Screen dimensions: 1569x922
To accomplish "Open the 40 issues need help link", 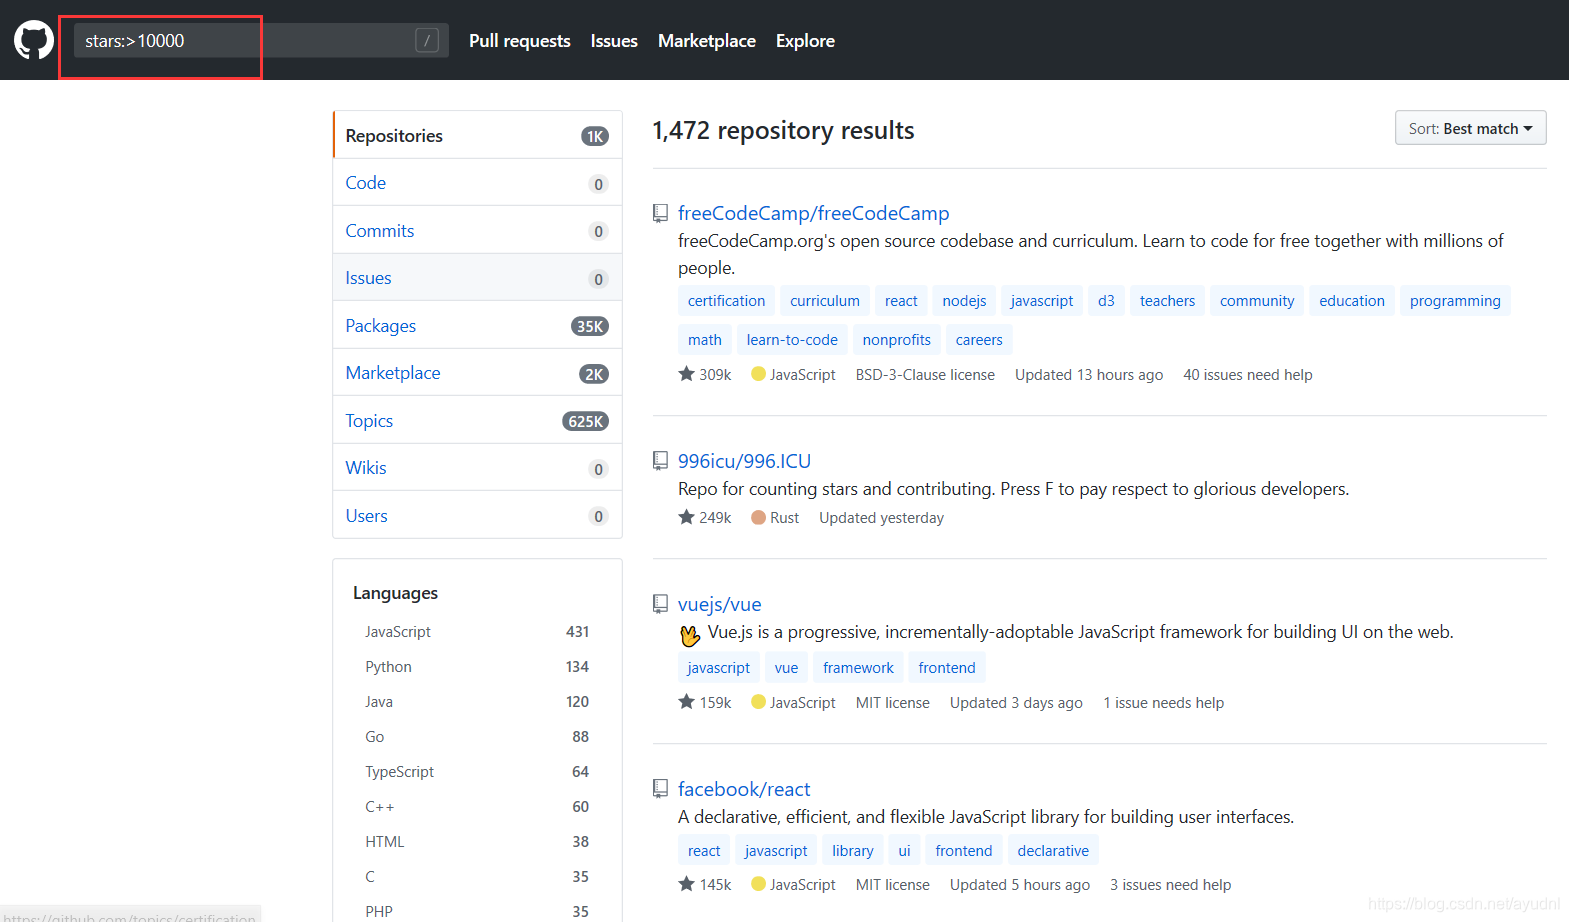I will pyautogui.click(x=1248, y=375).
